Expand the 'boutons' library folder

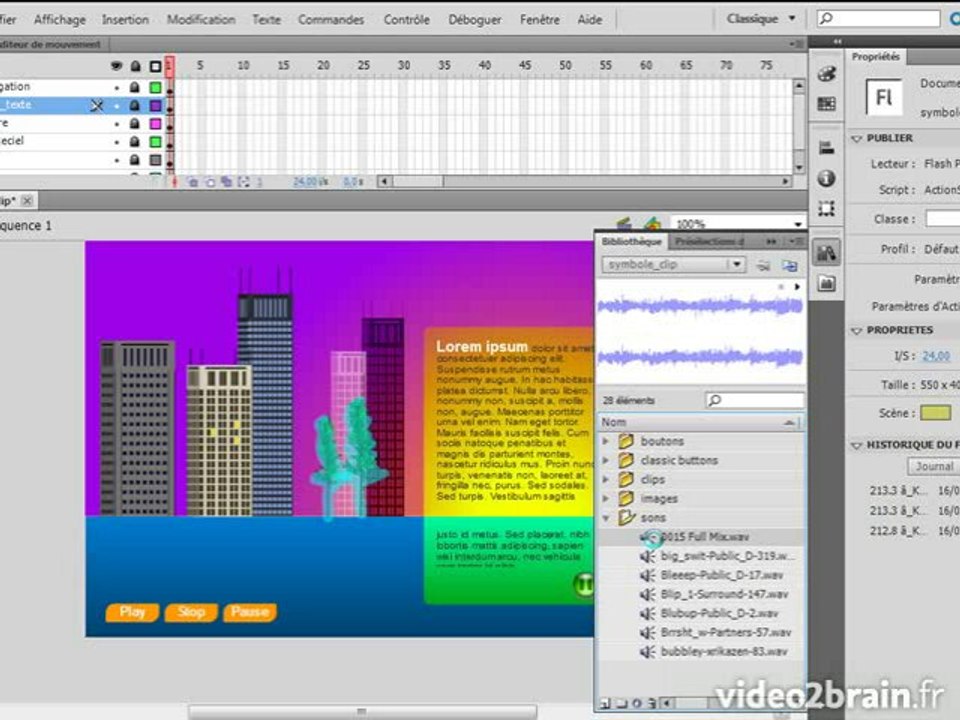pyautogui.click(x=606, y=441)
